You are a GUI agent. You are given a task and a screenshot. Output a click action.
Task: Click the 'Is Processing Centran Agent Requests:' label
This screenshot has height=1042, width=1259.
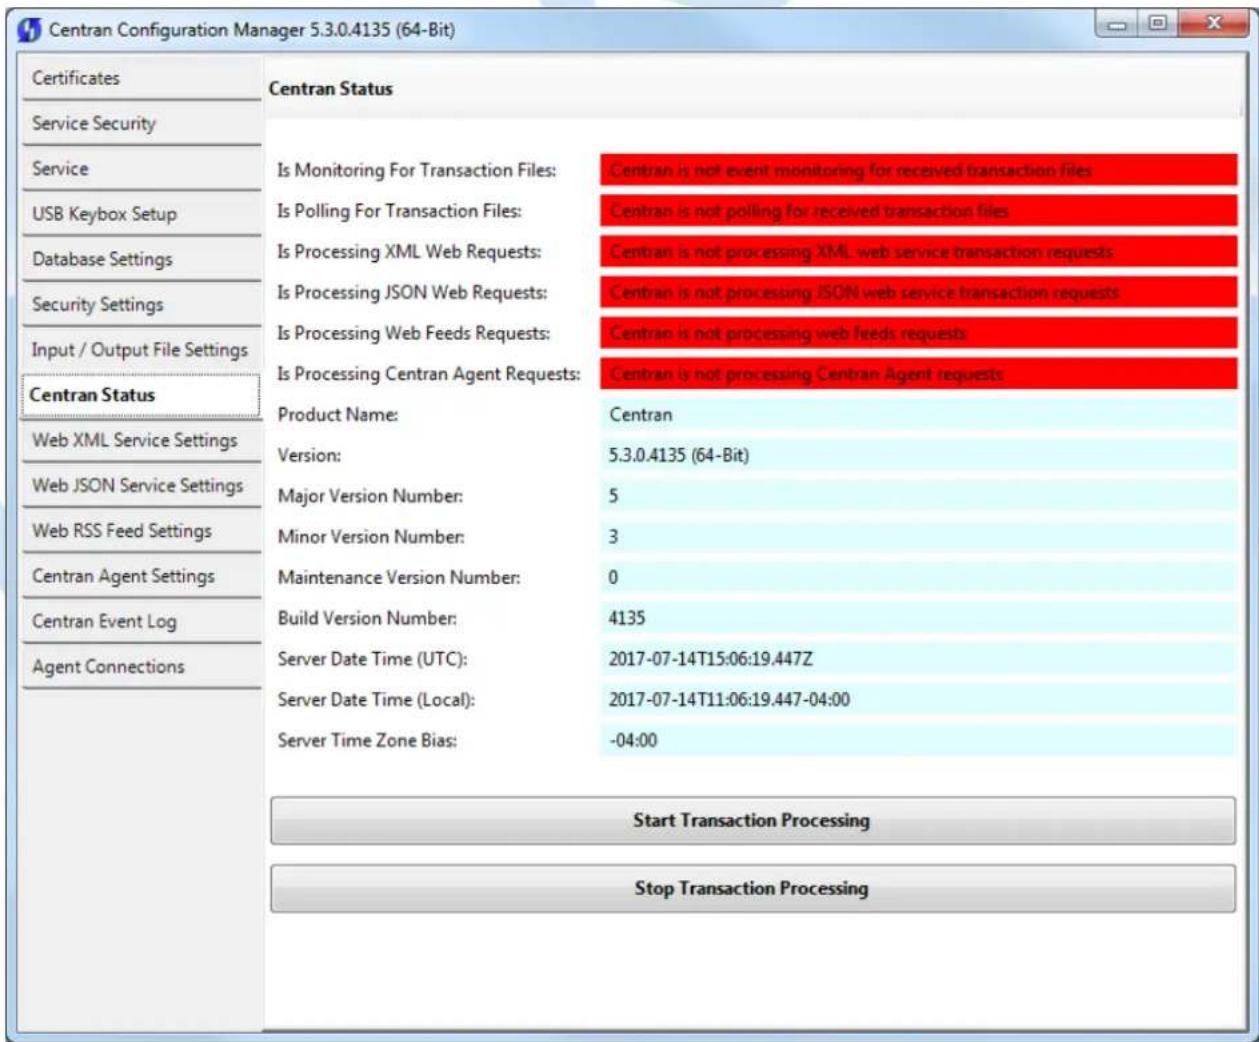429,374
